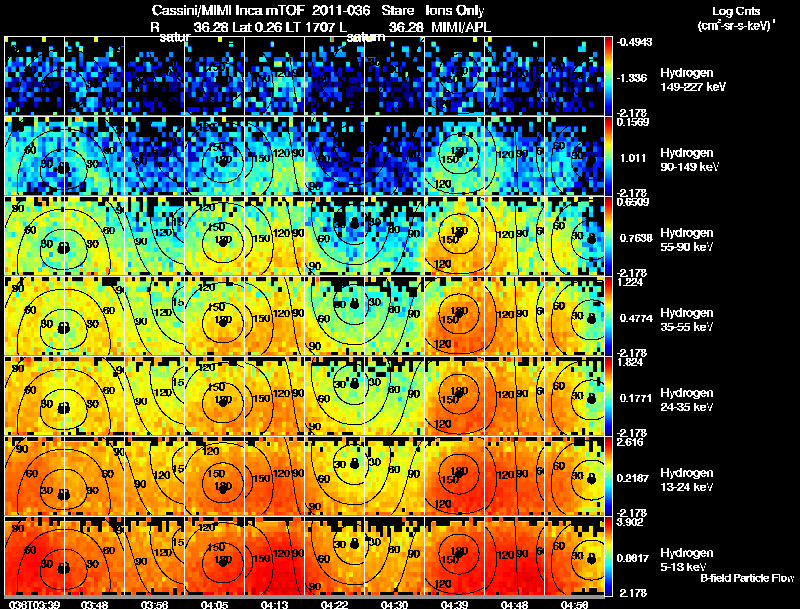
Task: Open the 13-24 keV panel at 04:56
Action: click(x=574, y=476)
